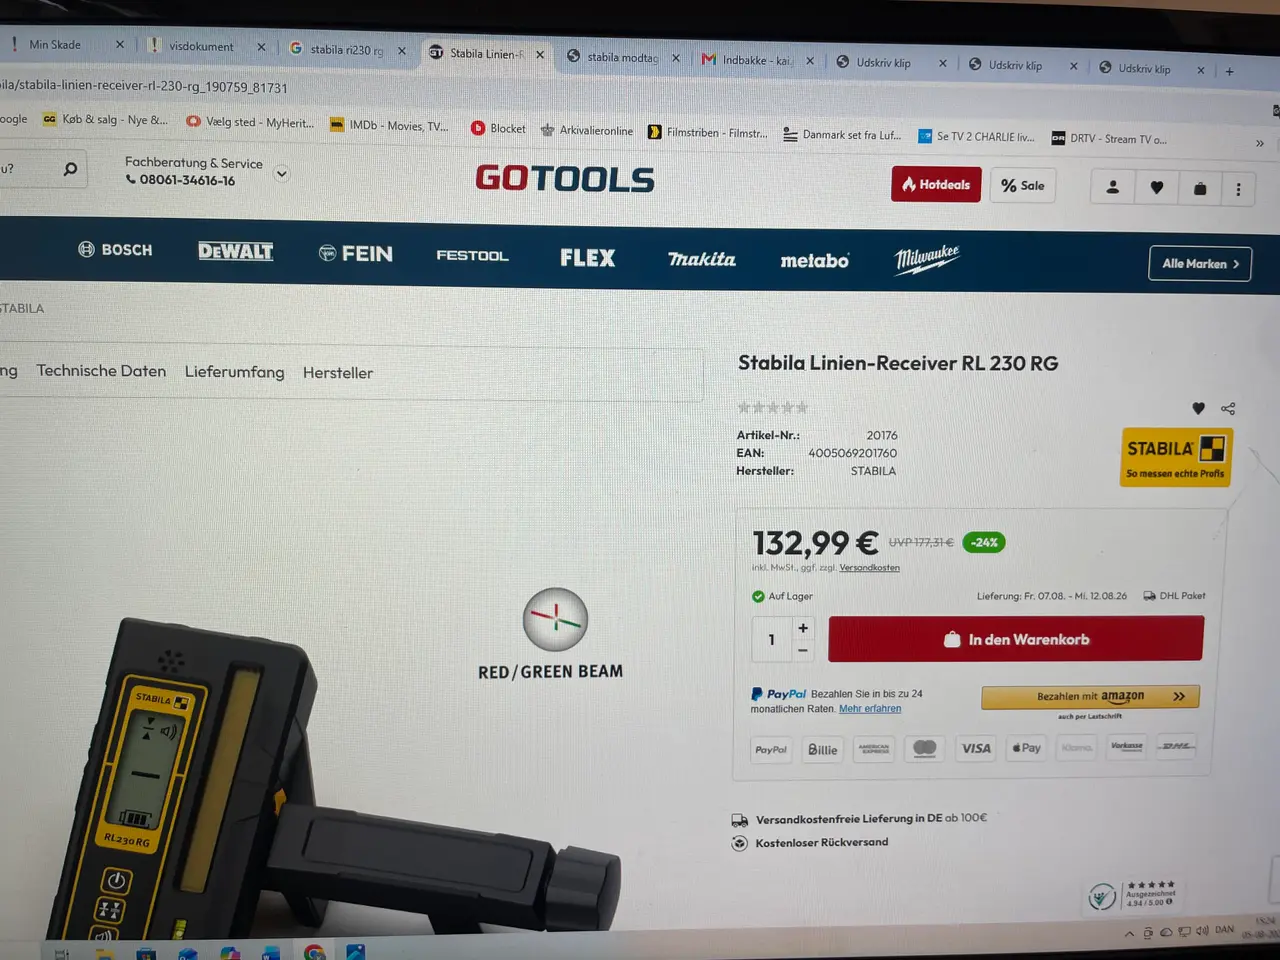
Task: Open the Hersteller tab
Action: click(x=338, y=373)
